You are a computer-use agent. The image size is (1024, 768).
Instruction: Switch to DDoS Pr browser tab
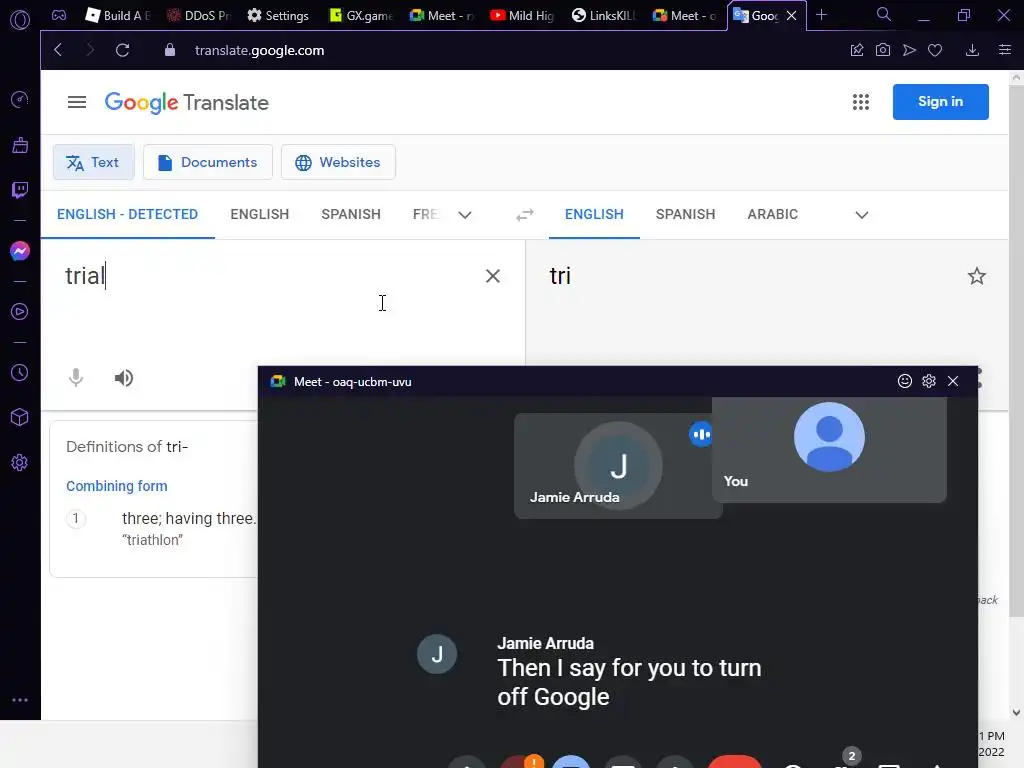point(199,15)
